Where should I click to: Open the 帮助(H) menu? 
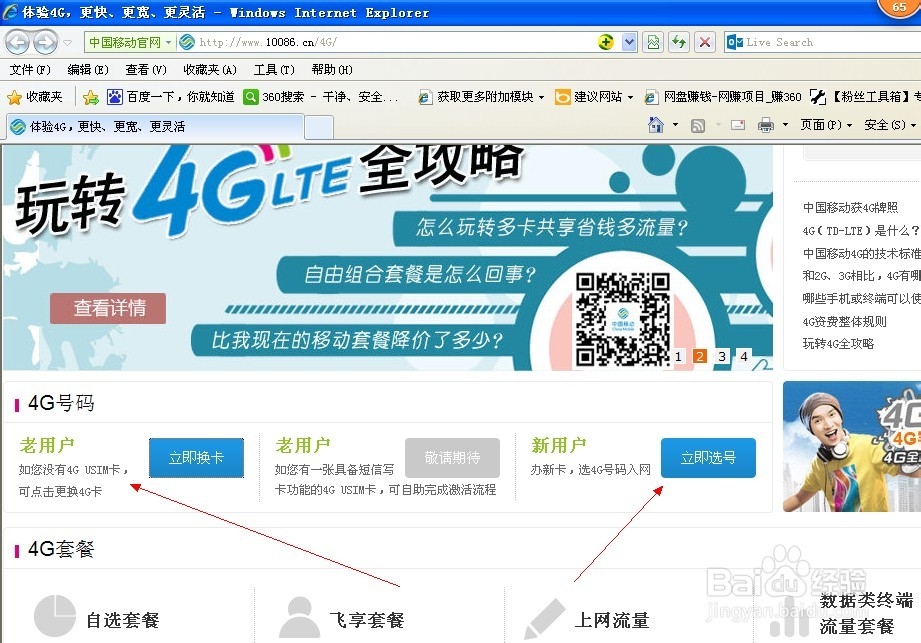tap(332, 70)
